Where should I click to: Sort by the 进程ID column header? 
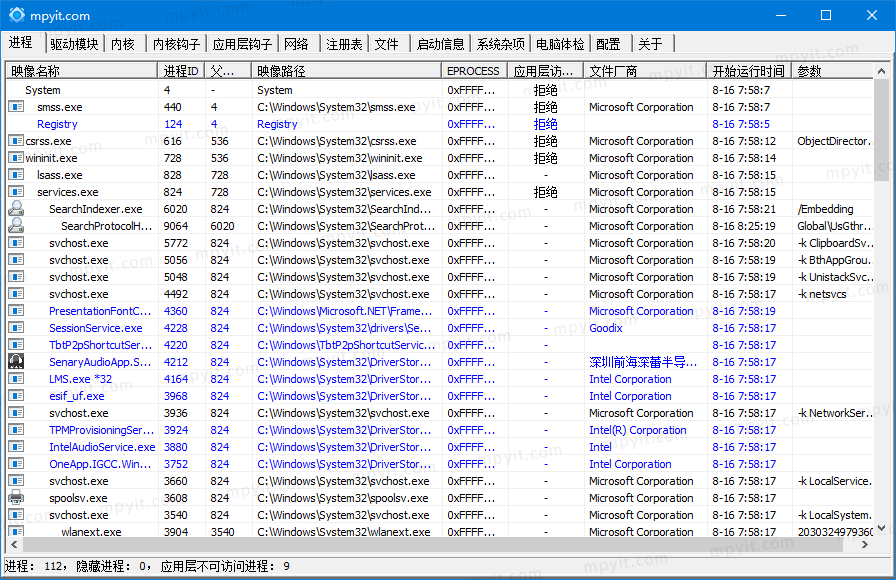pos(181,71)
